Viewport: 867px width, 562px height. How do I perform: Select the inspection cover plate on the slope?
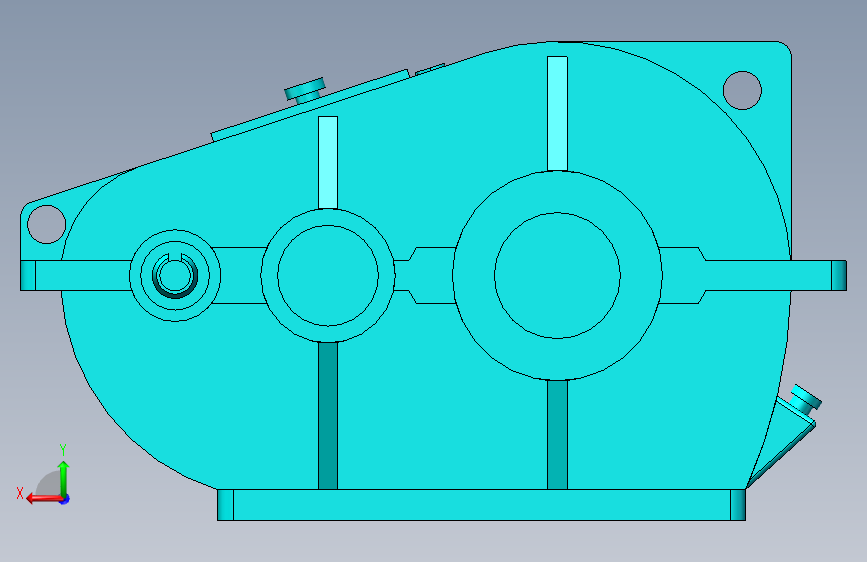(311, 105)
